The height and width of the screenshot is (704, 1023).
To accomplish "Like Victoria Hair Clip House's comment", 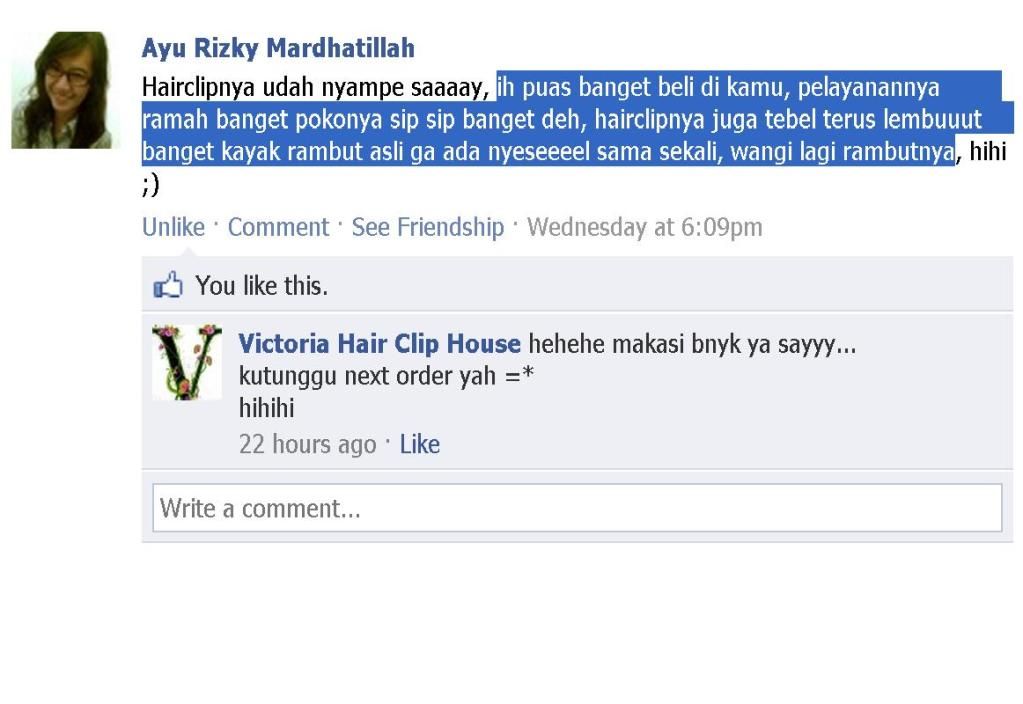I will coord(420,444).
